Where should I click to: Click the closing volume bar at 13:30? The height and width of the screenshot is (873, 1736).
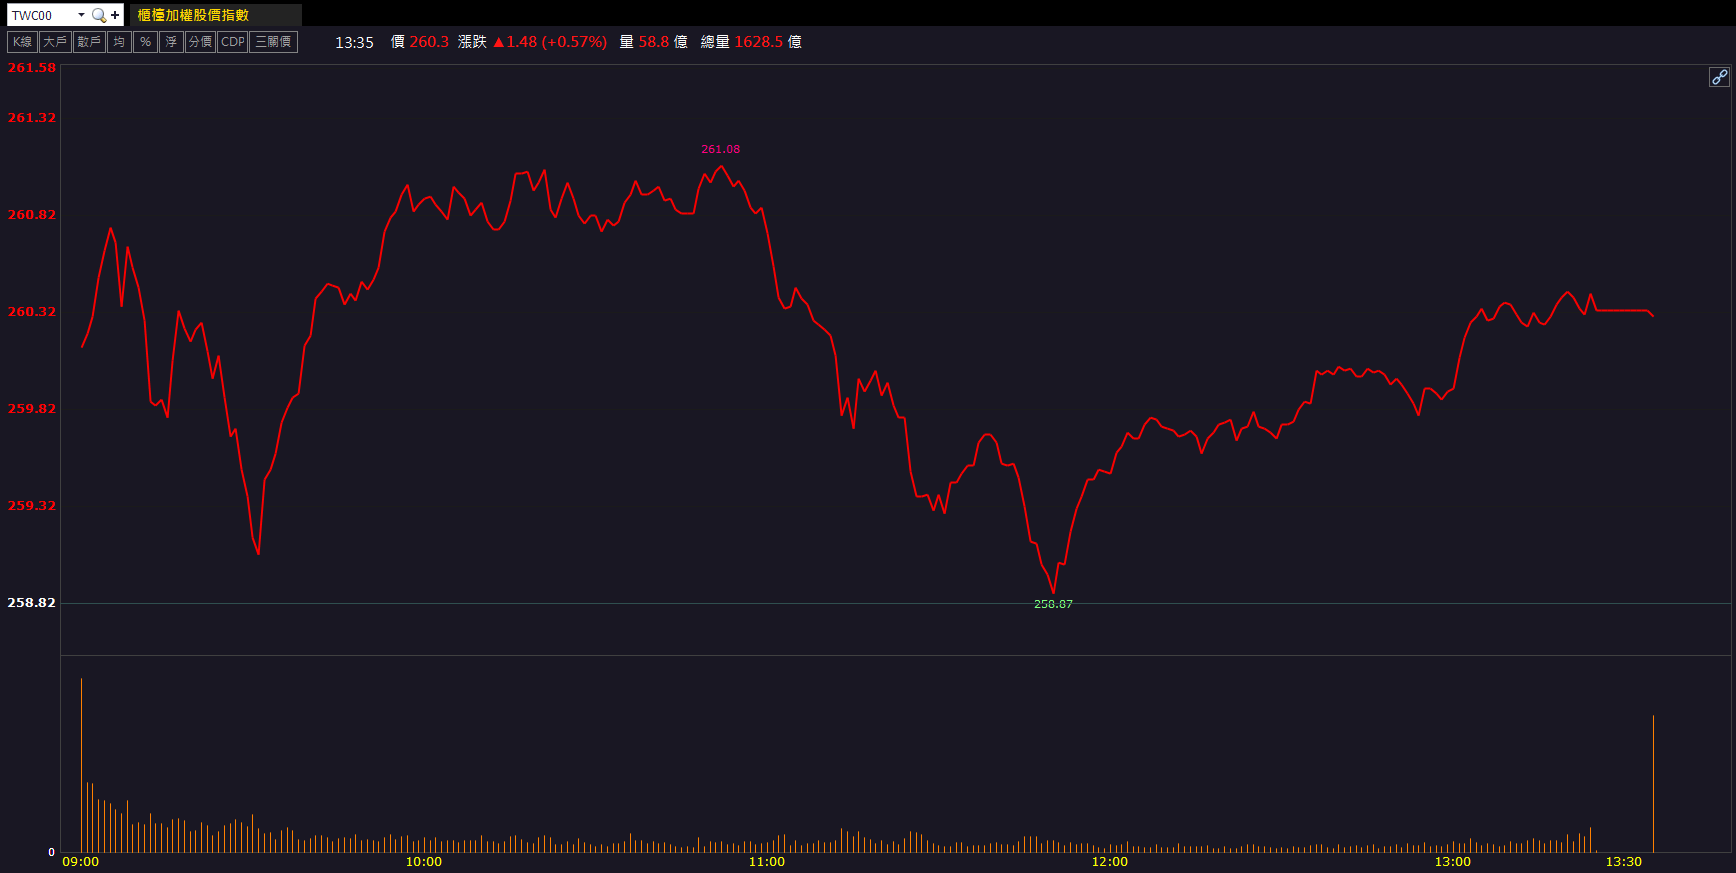coord(1653,784)
